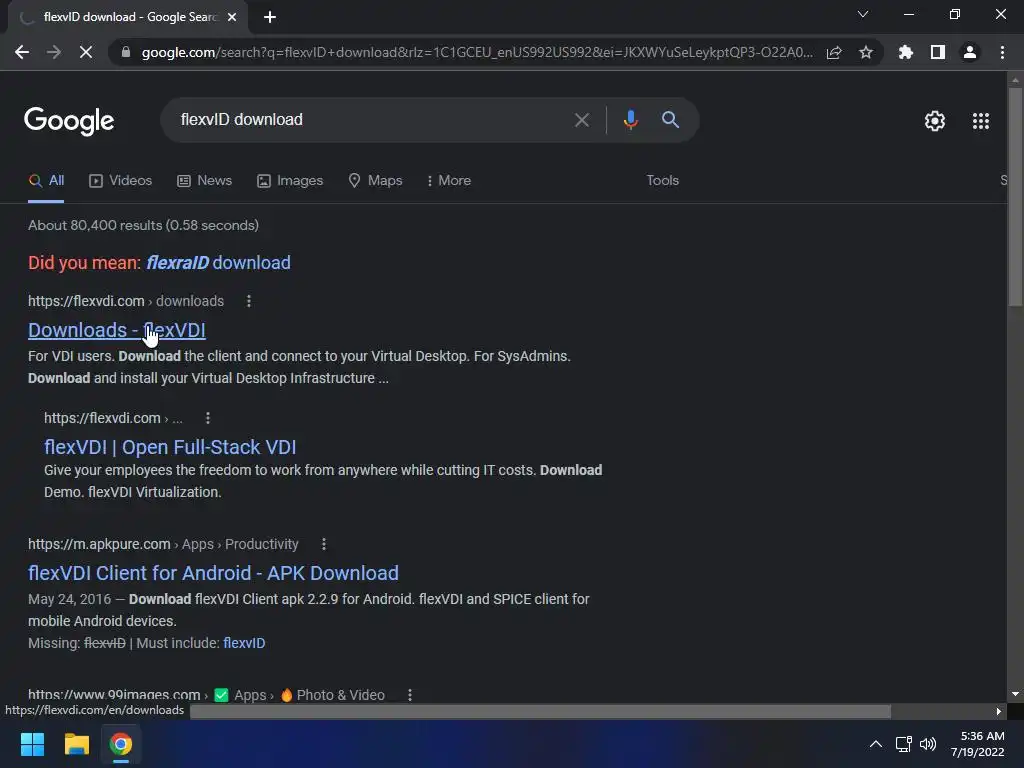Go to Google homepage logo
The height and width of the screenshot is (768, 1024).
[69, 121]
